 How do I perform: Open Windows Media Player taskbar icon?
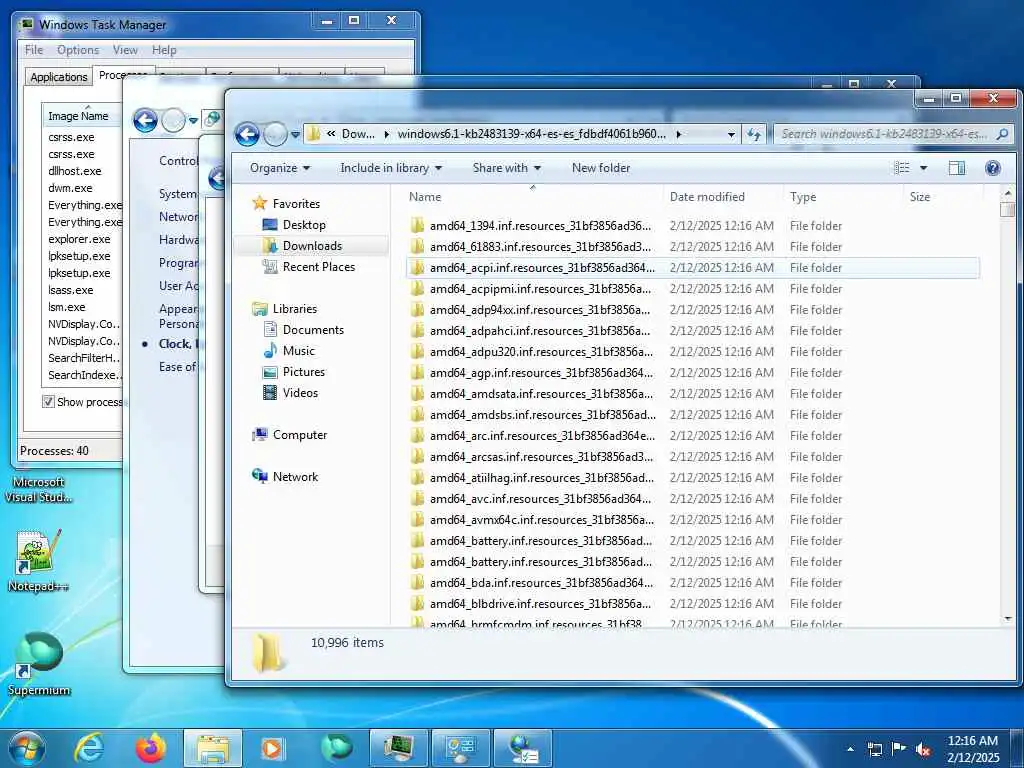pos(273,748)
